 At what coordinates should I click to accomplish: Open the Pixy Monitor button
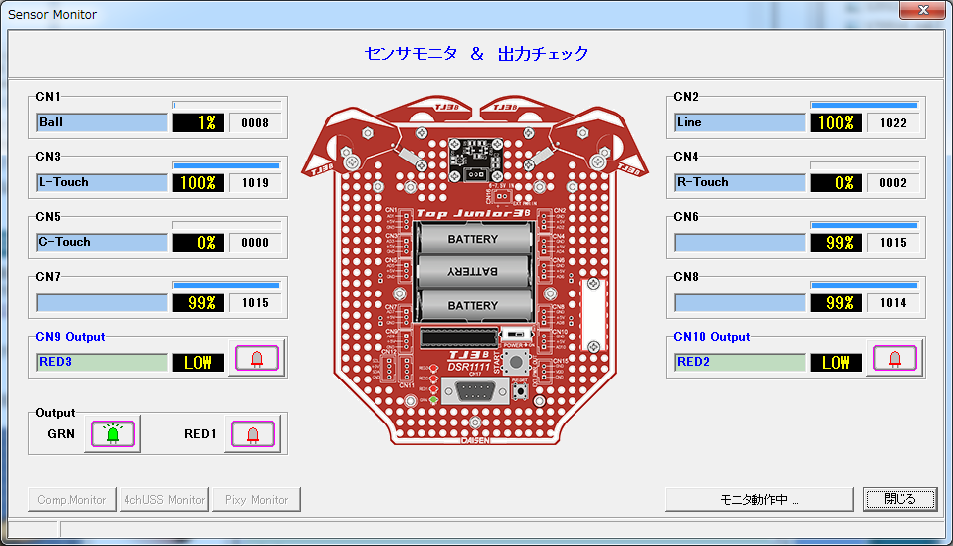coord(256,500)
